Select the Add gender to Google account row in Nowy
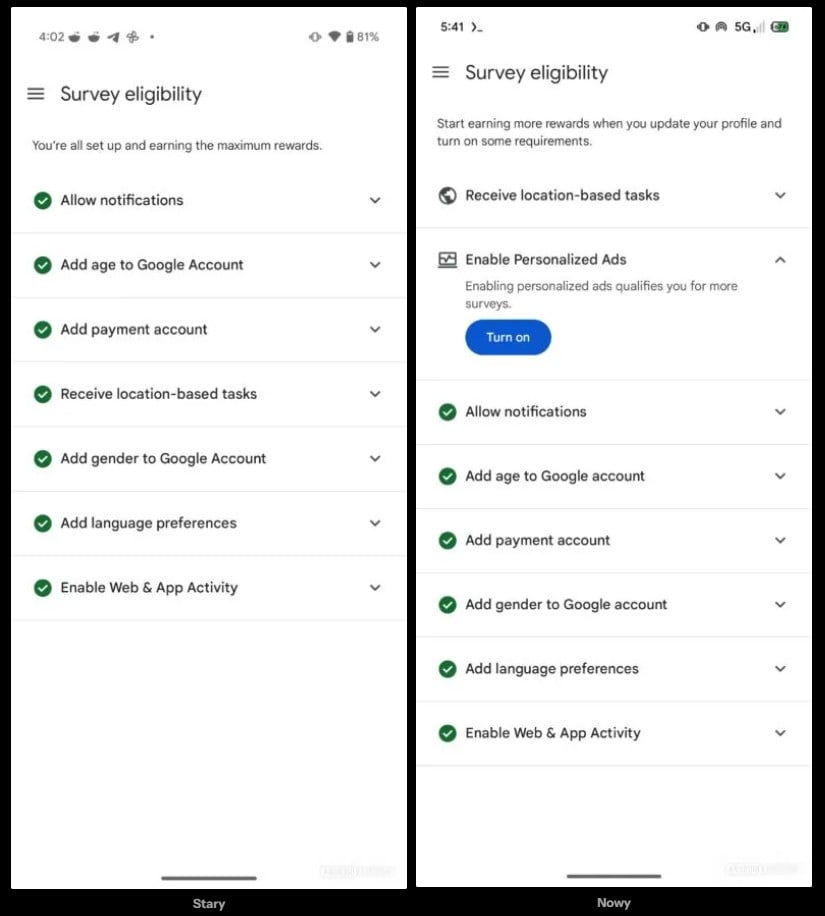 click(566, 605)
